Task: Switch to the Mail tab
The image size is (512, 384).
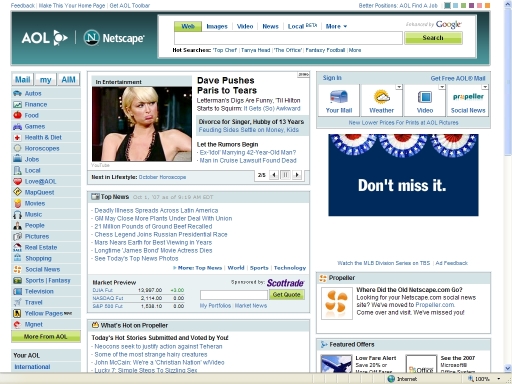Action: (x=23, y=80)
